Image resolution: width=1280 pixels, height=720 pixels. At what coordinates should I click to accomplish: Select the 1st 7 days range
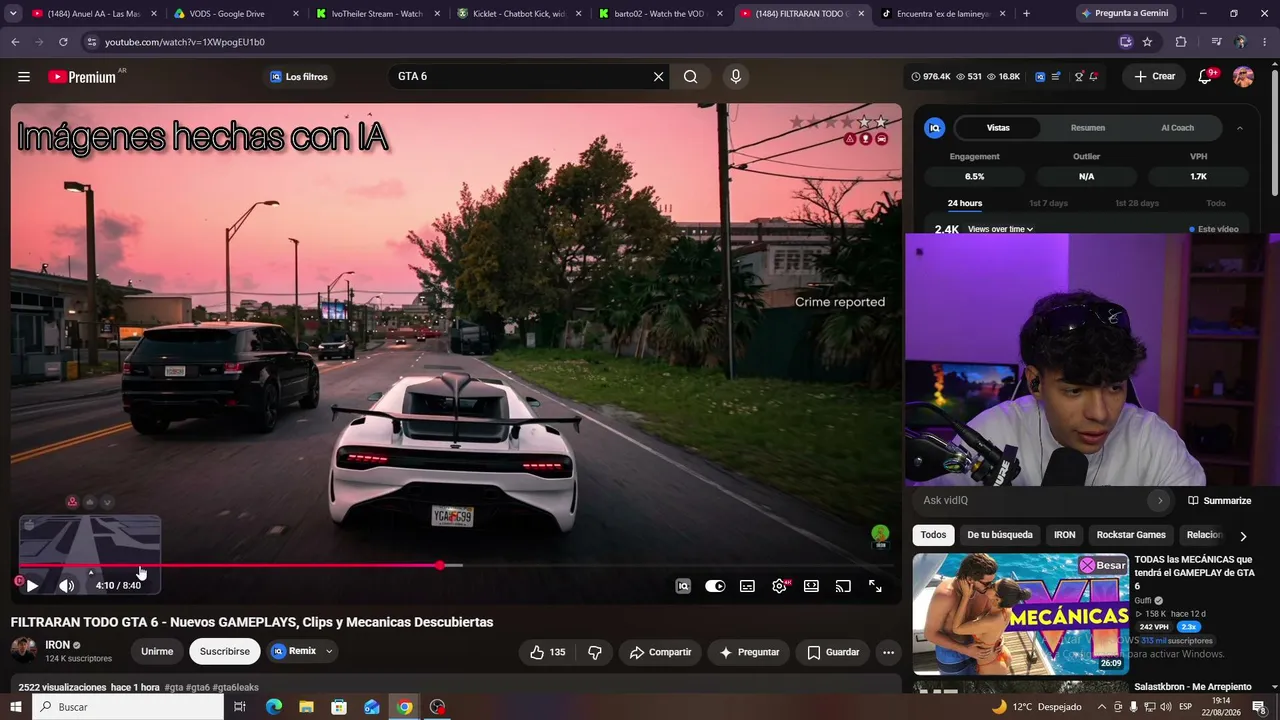click(x=1048, y=203)
